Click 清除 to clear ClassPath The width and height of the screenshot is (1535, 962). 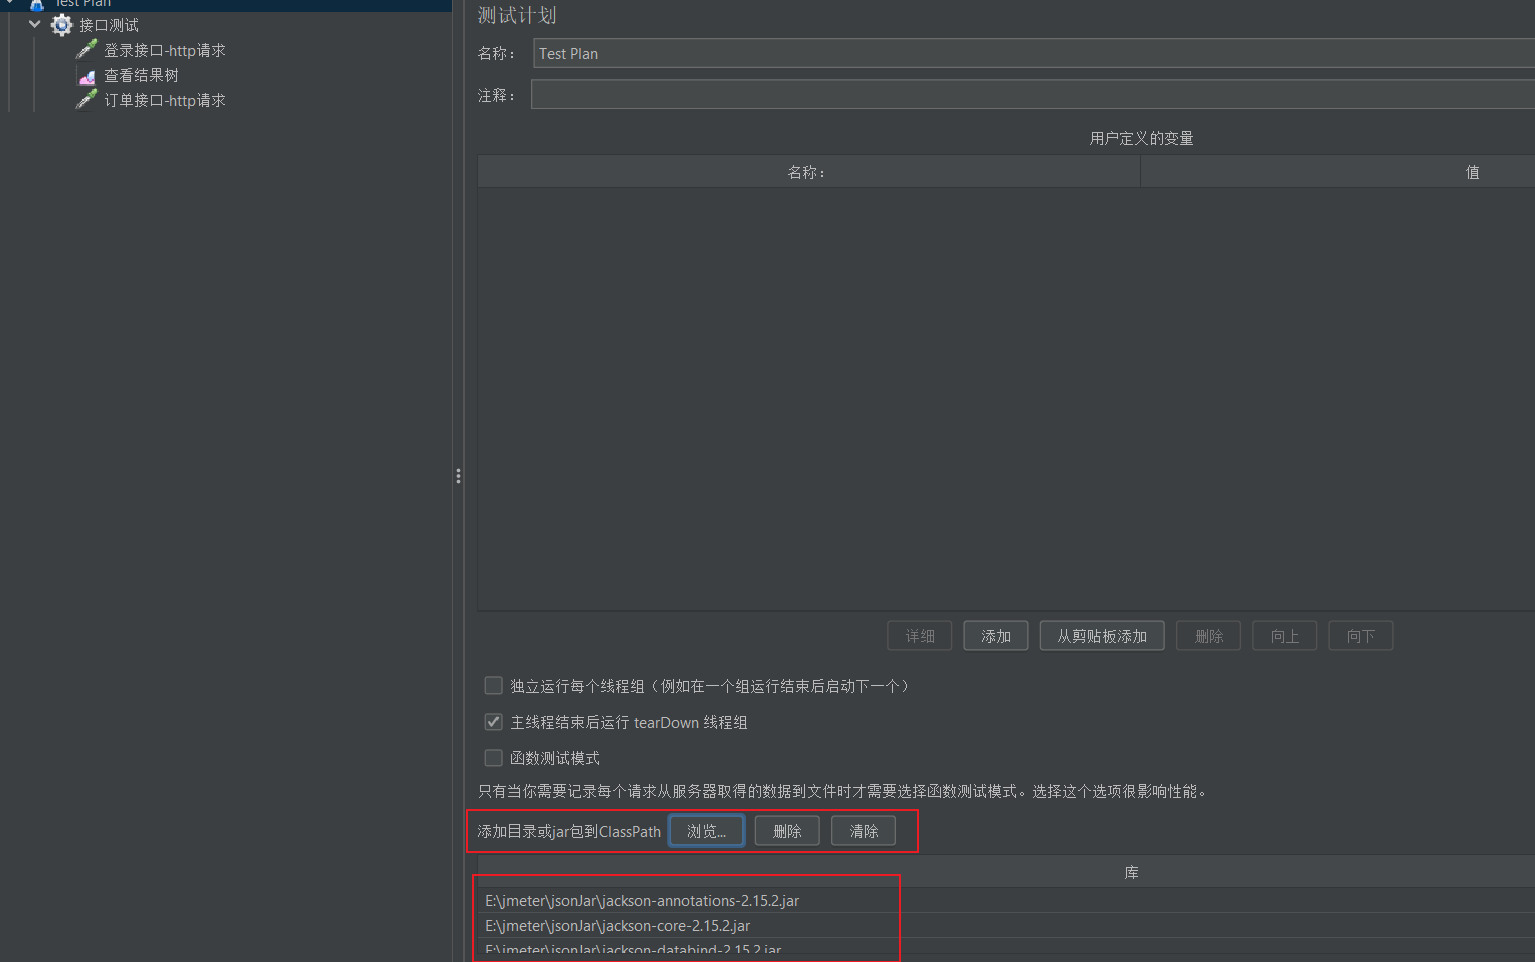tap(863, 831)
